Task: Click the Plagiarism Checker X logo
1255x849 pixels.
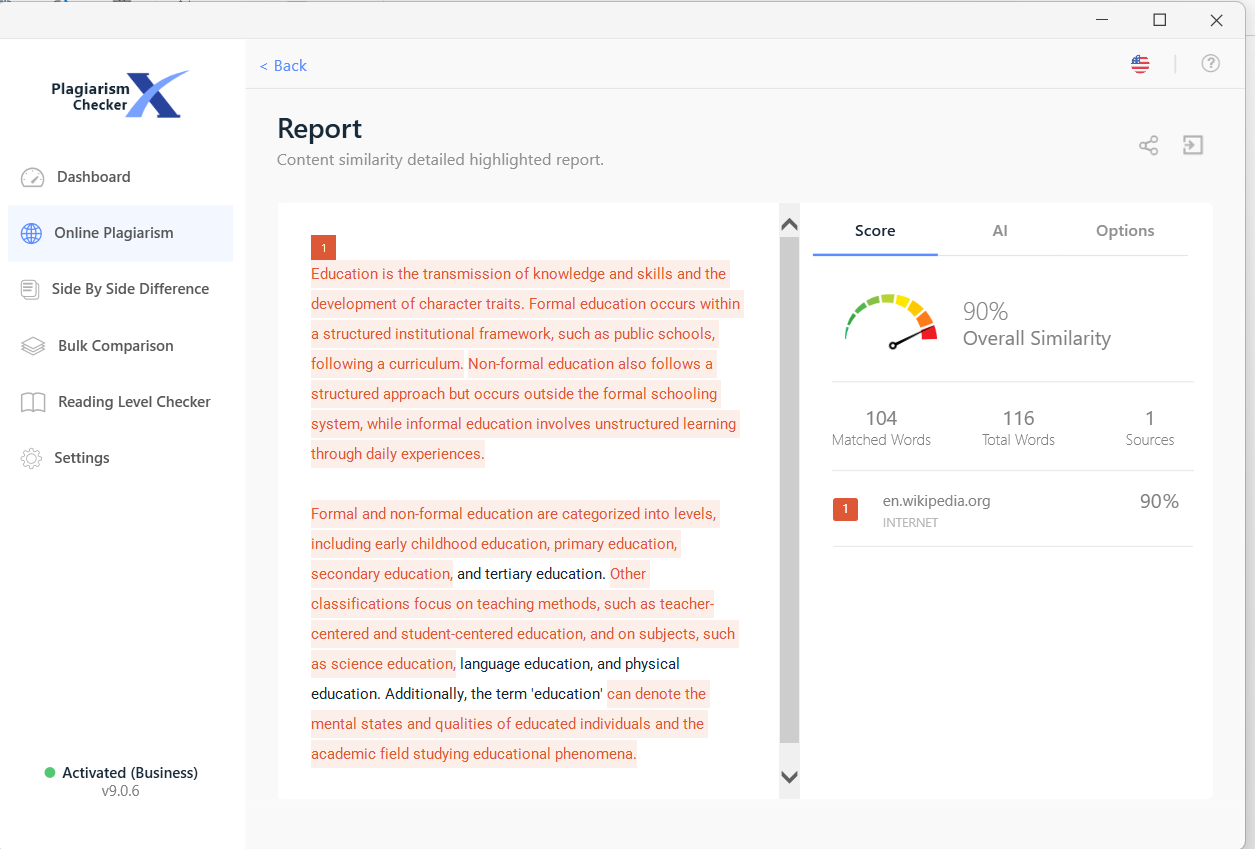Action: point(121,95)
